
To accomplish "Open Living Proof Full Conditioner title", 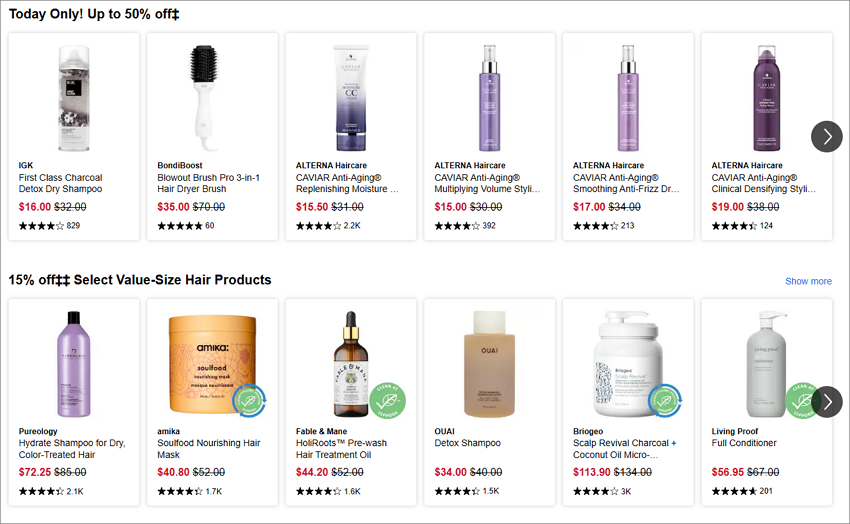I will (x=744, y=443).
